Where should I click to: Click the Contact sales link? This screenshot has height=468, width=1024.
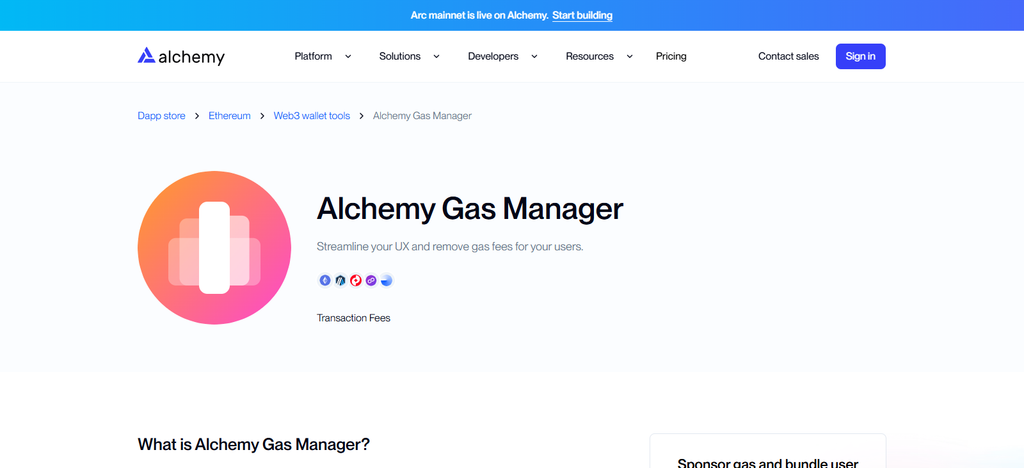(x=788, y=56)
